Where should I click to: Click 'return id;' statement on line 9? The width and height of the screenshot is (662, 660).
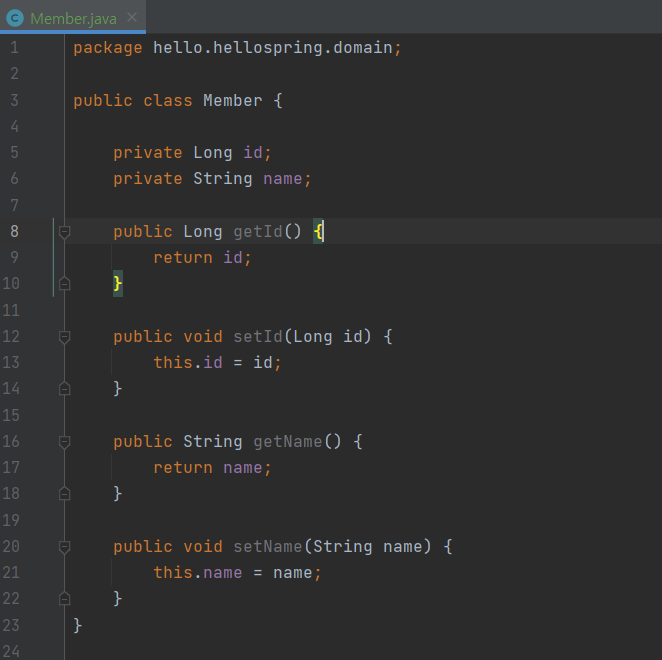pos(202,257)
